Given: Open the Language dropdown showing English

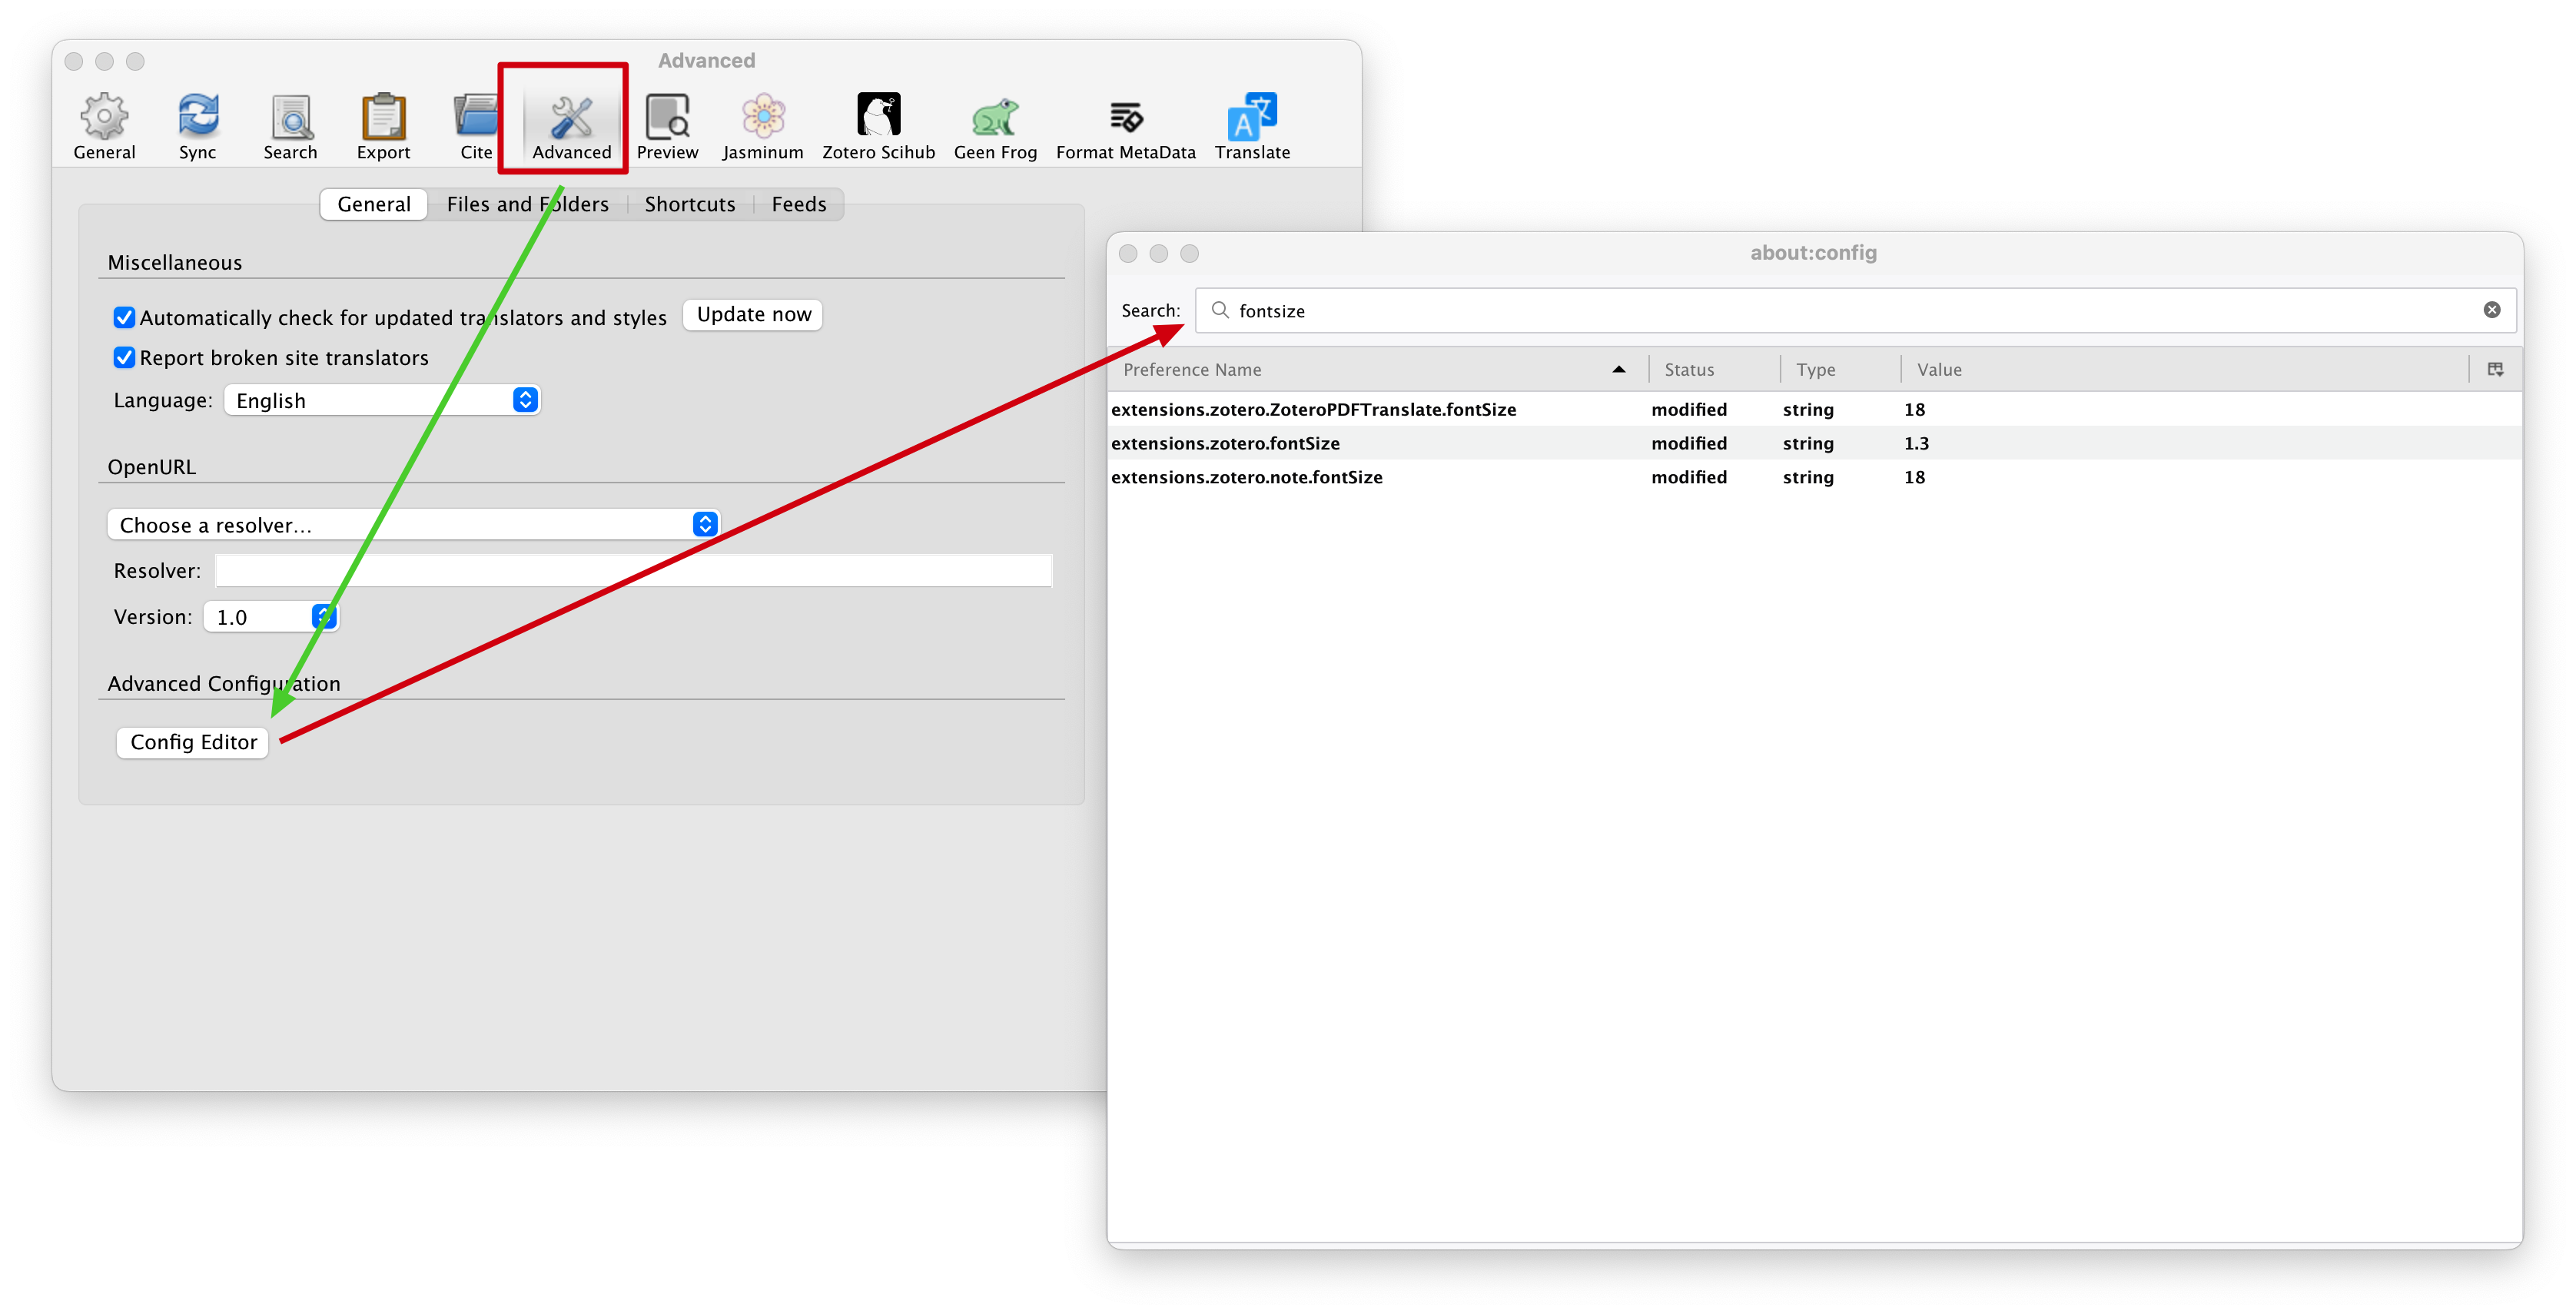Looking at the screenshot, I should tap(382, 401).
